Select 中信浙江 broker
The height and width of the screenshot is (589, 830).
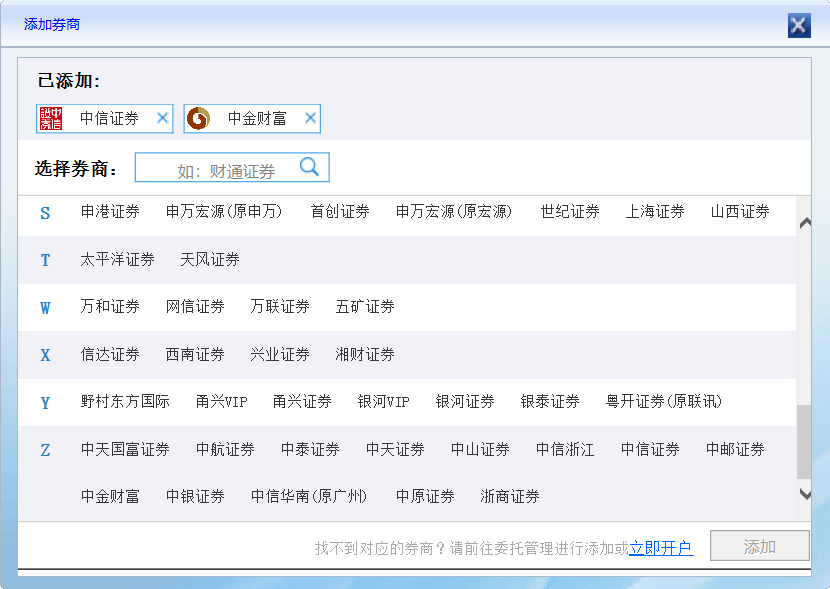[565, 449]
